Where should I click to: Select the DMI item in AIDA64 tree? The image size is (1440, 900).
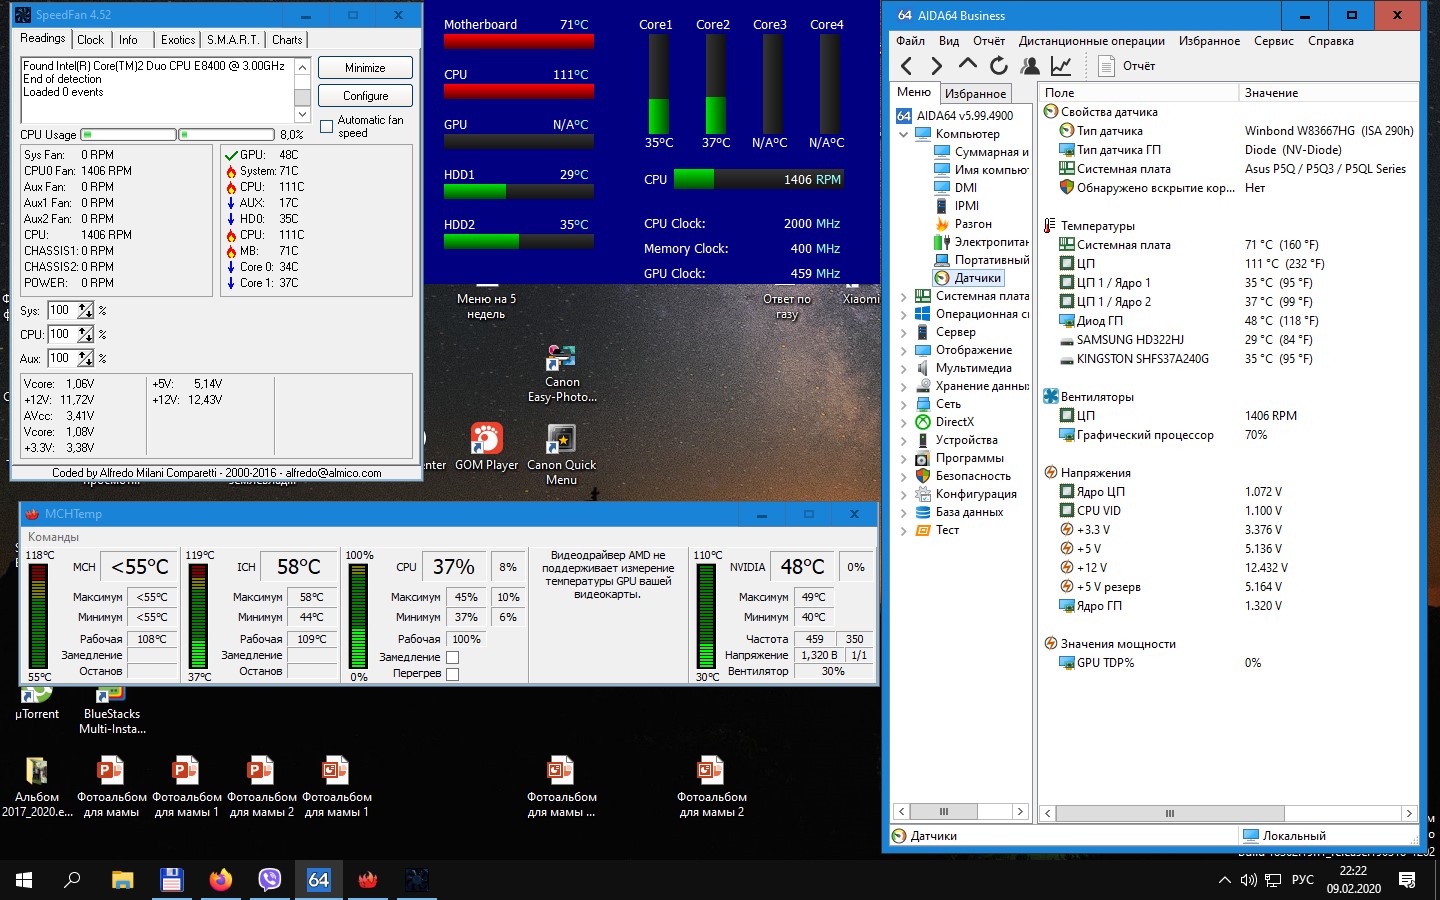pyautogui.click(x=955, y=188)
